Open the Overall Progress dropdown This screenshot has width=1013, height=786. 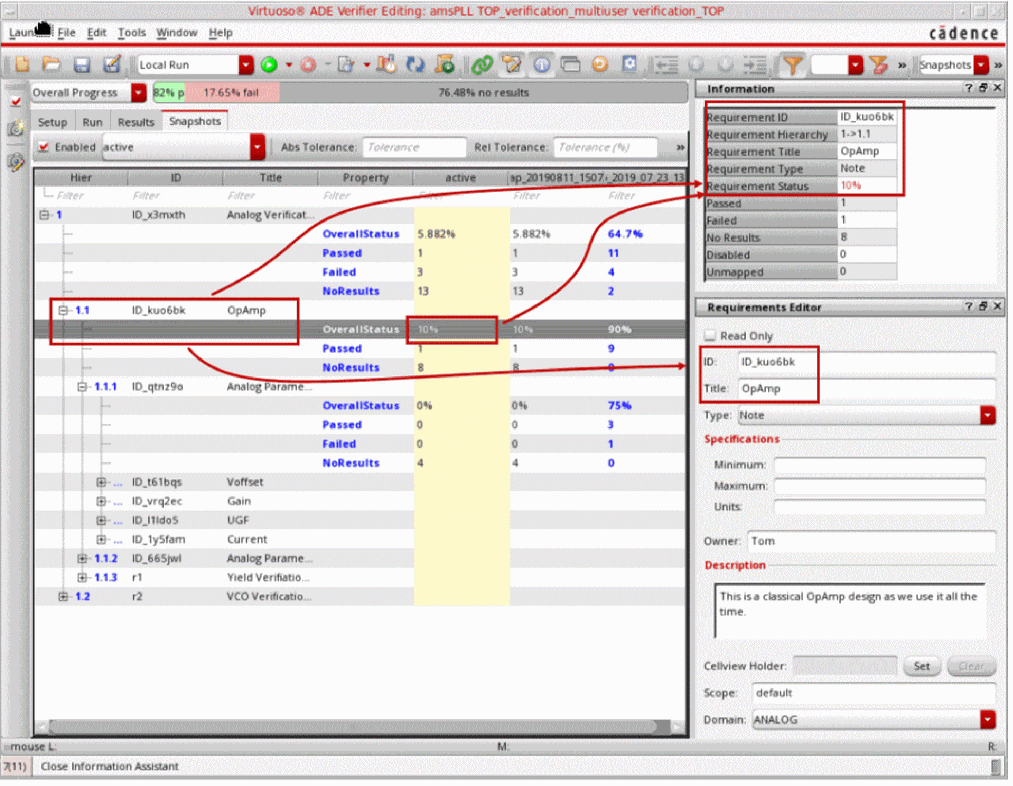click(x=138, y=93)
